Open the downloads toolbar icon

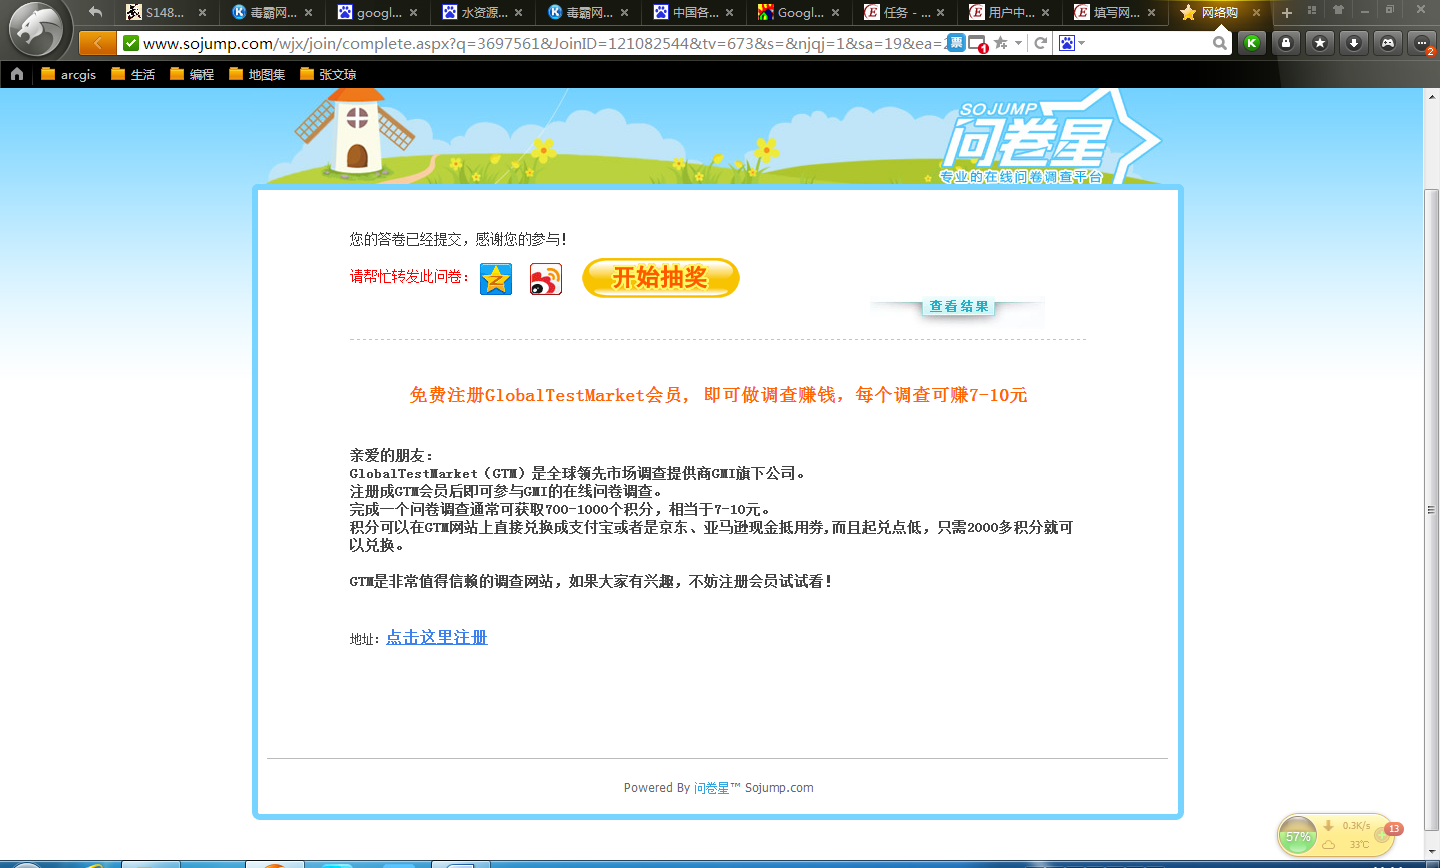[1354, 43]
